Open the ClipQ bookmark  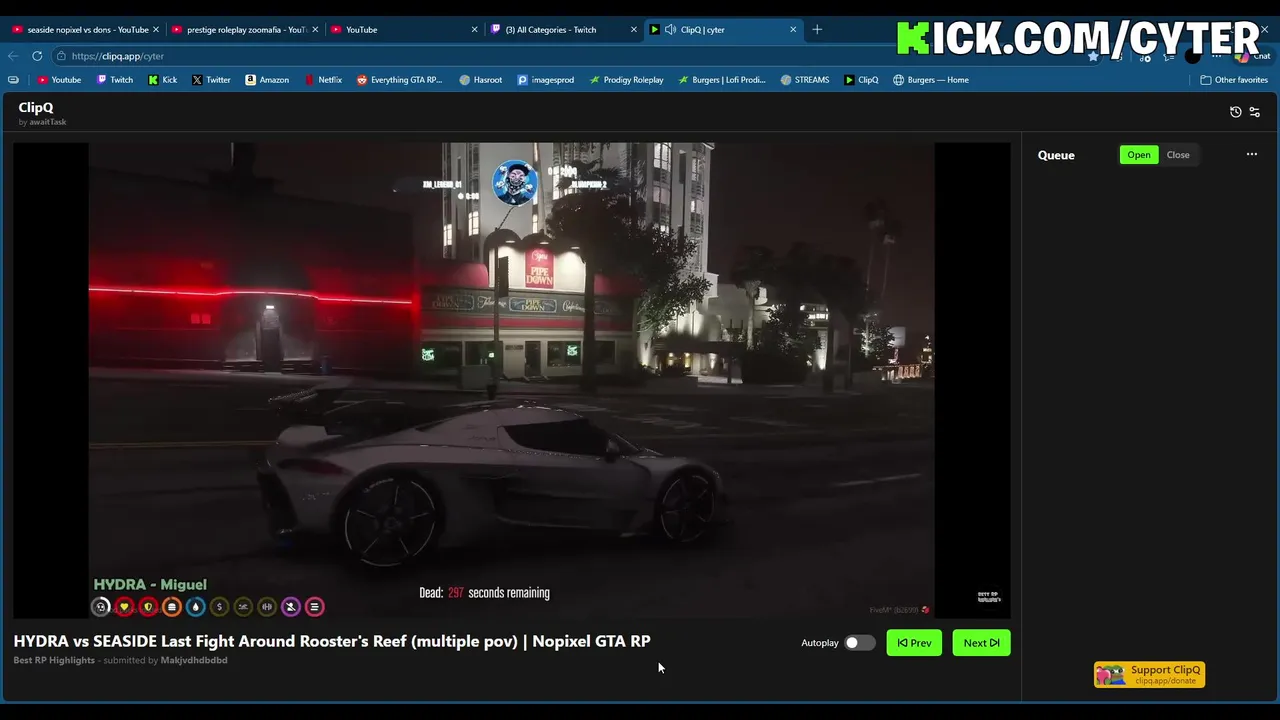click(861, 80)
